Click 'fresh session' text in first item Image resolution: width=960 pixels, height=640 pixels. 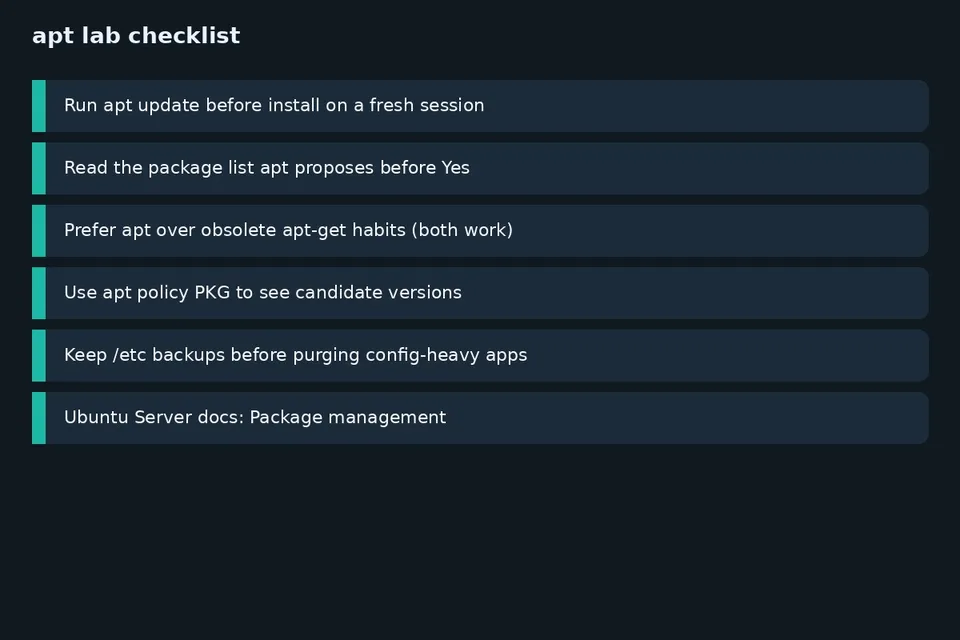tap(426, 105)
